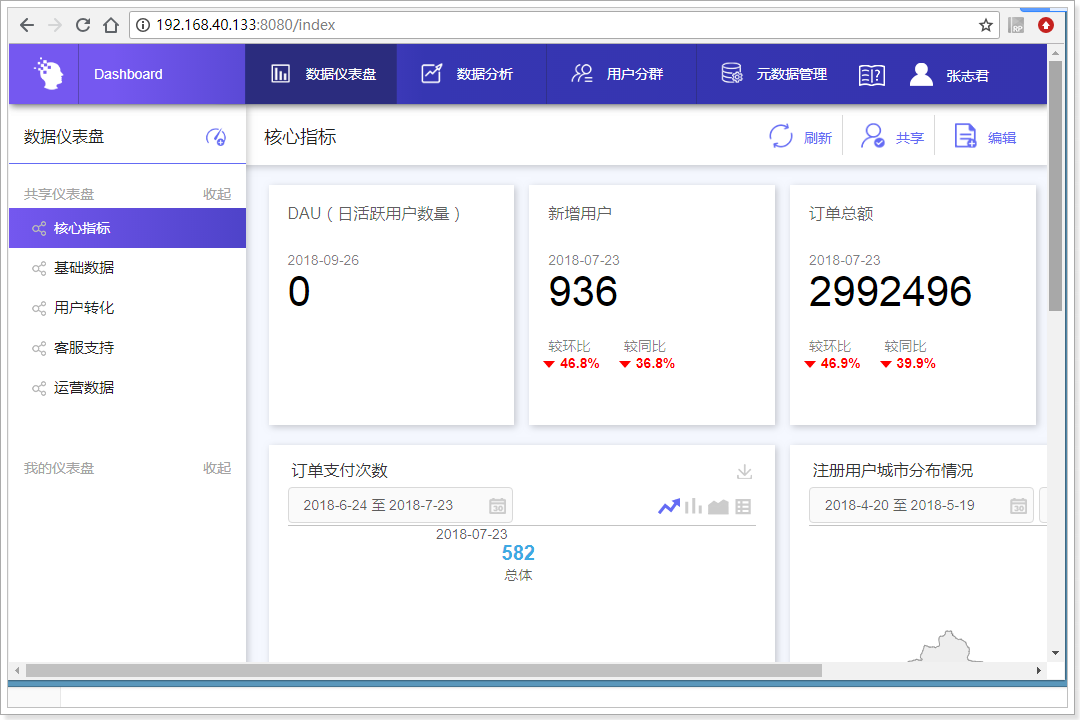Click the edit icon labeled 编辑

pyautogui.click(x=965, y=137)
